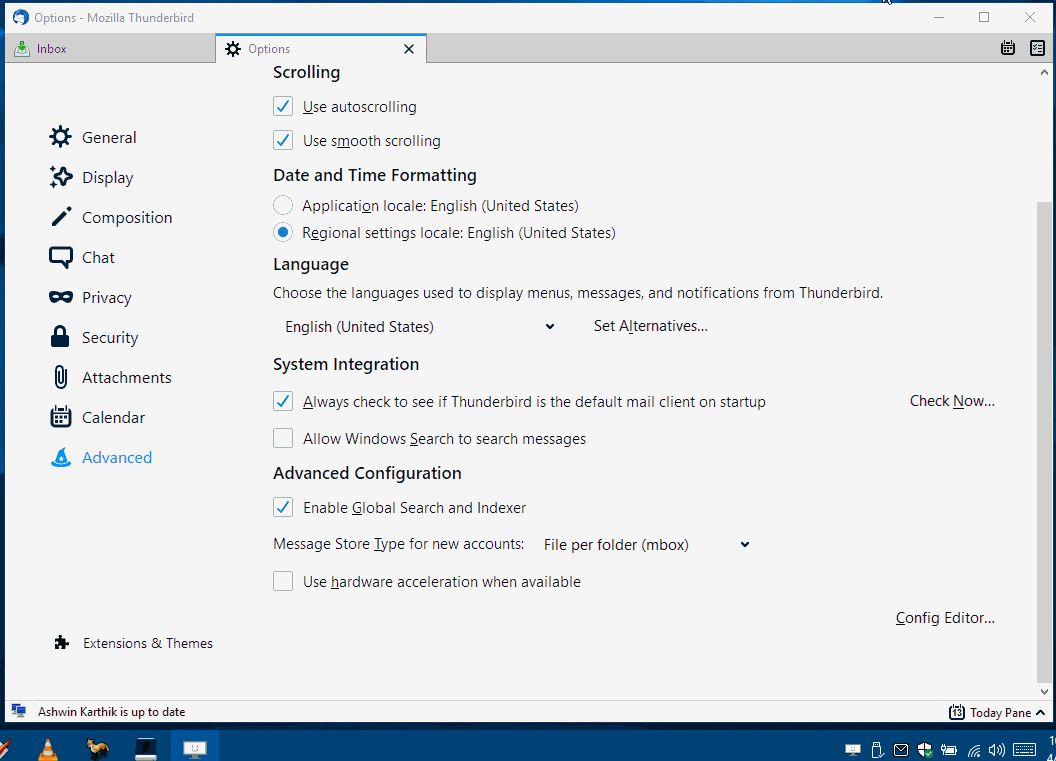Open the Attachments paperclip icon
This screenshot has width=1056, height=761.
point(61,377)
